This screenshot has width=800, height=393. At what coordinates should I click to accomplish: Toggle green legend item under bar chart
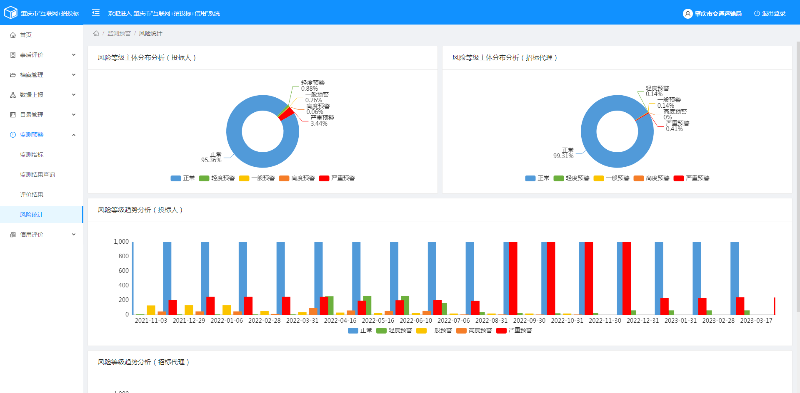(x=395, y=331)
